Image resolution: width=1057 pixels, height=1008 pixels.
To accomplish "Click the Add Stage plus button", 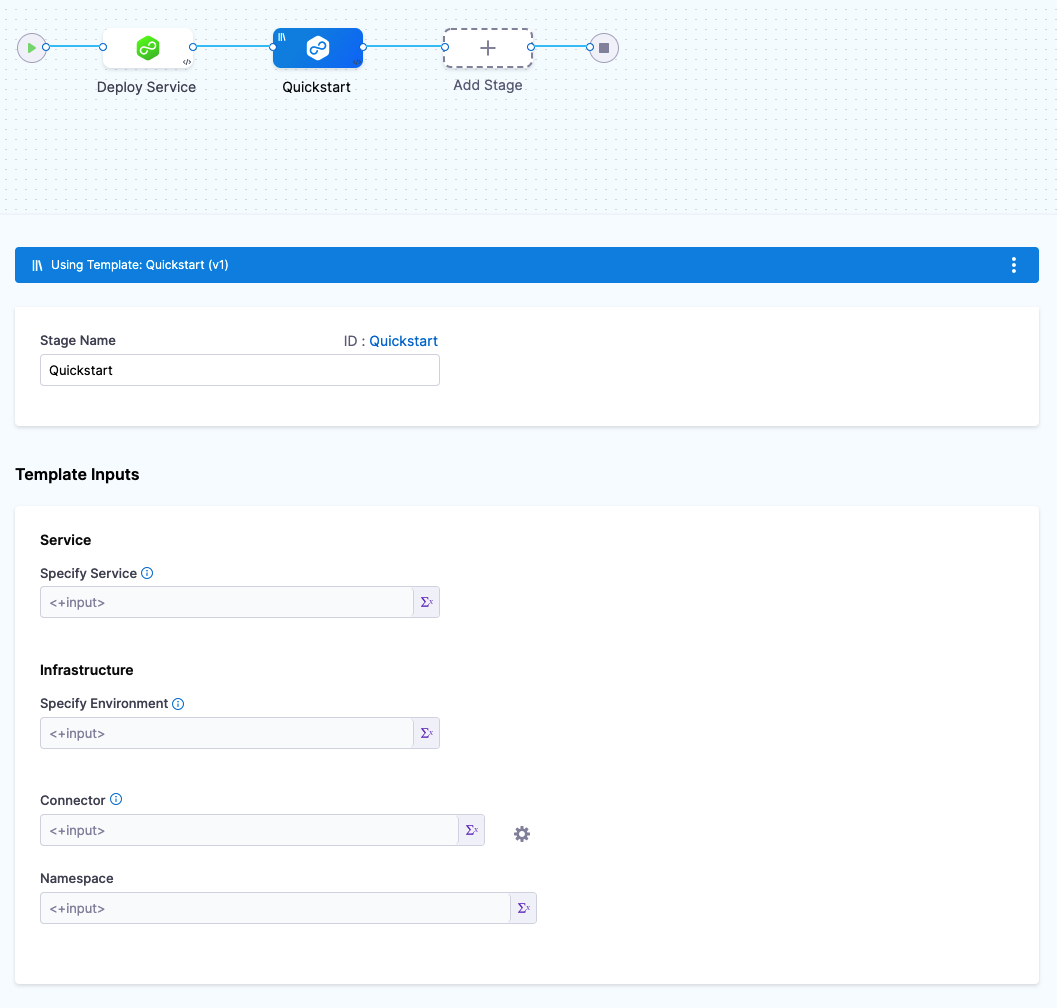I will [x=488, y=48].
